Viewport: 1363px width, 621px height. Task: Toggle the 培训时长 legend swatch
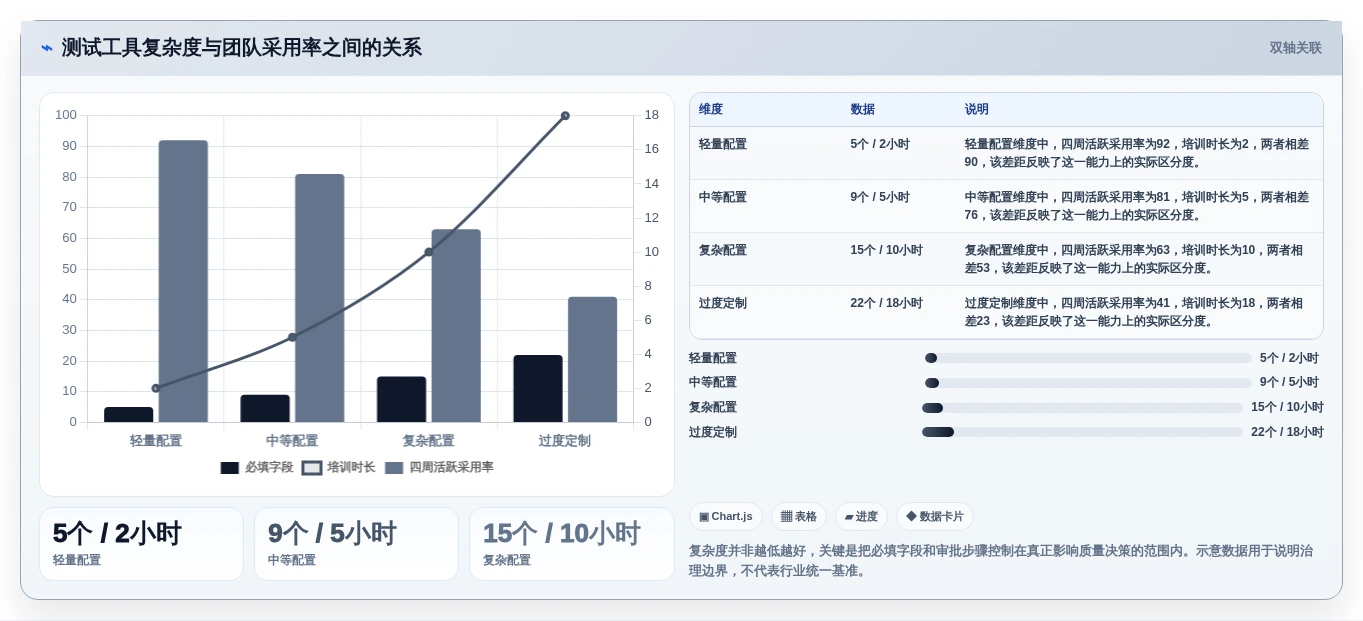pyautogui.click(x=312, y=467)
